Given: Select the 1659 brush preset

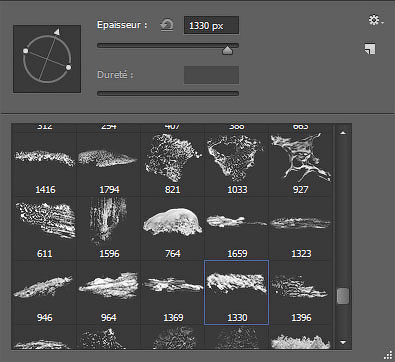Looking at the screenshot, I should pyautogui.click(x=237, y=229).
